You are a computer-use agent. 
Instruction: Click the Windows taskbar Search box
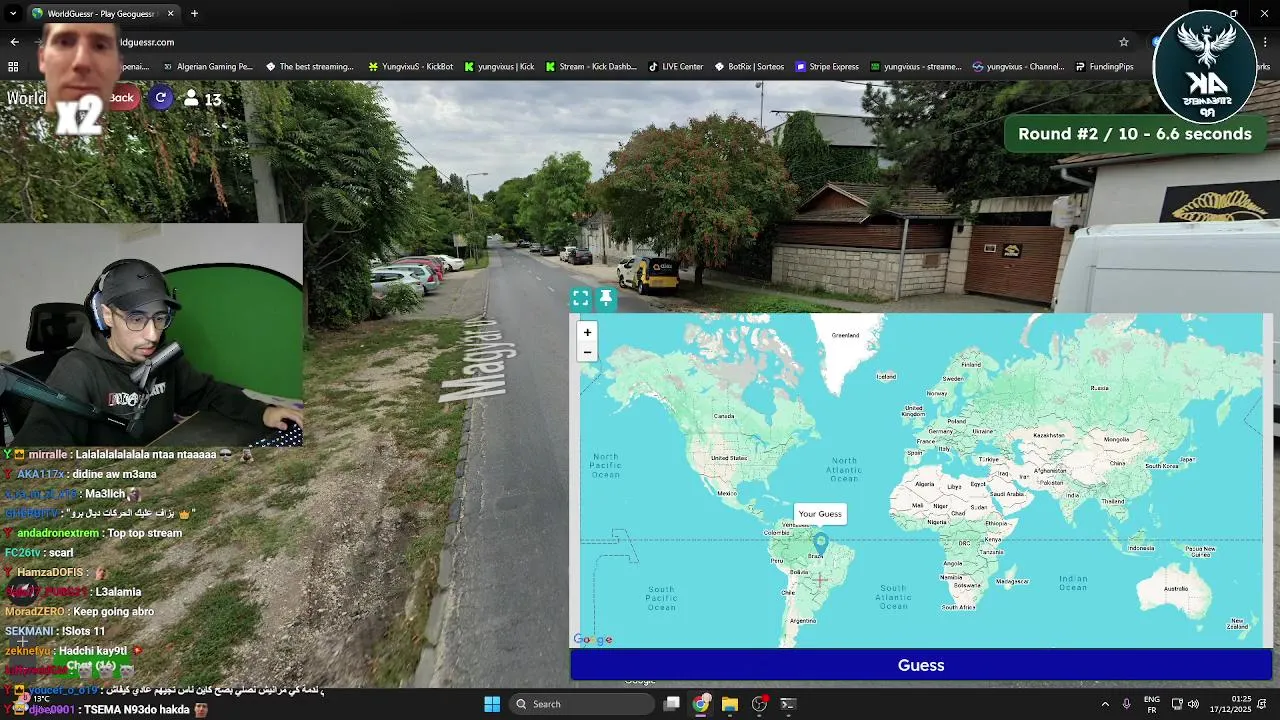582,704
